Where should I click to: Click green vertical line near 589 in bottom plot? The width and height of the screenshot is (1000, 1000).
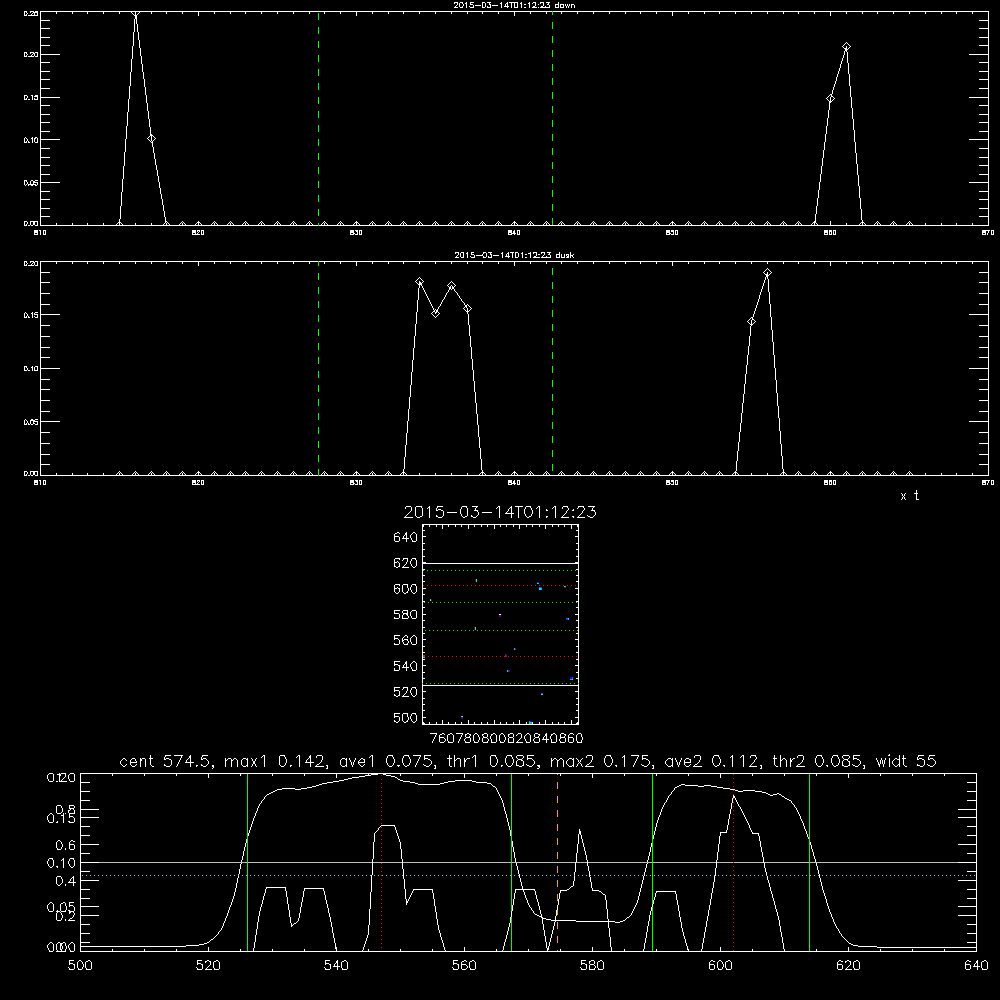652,862
